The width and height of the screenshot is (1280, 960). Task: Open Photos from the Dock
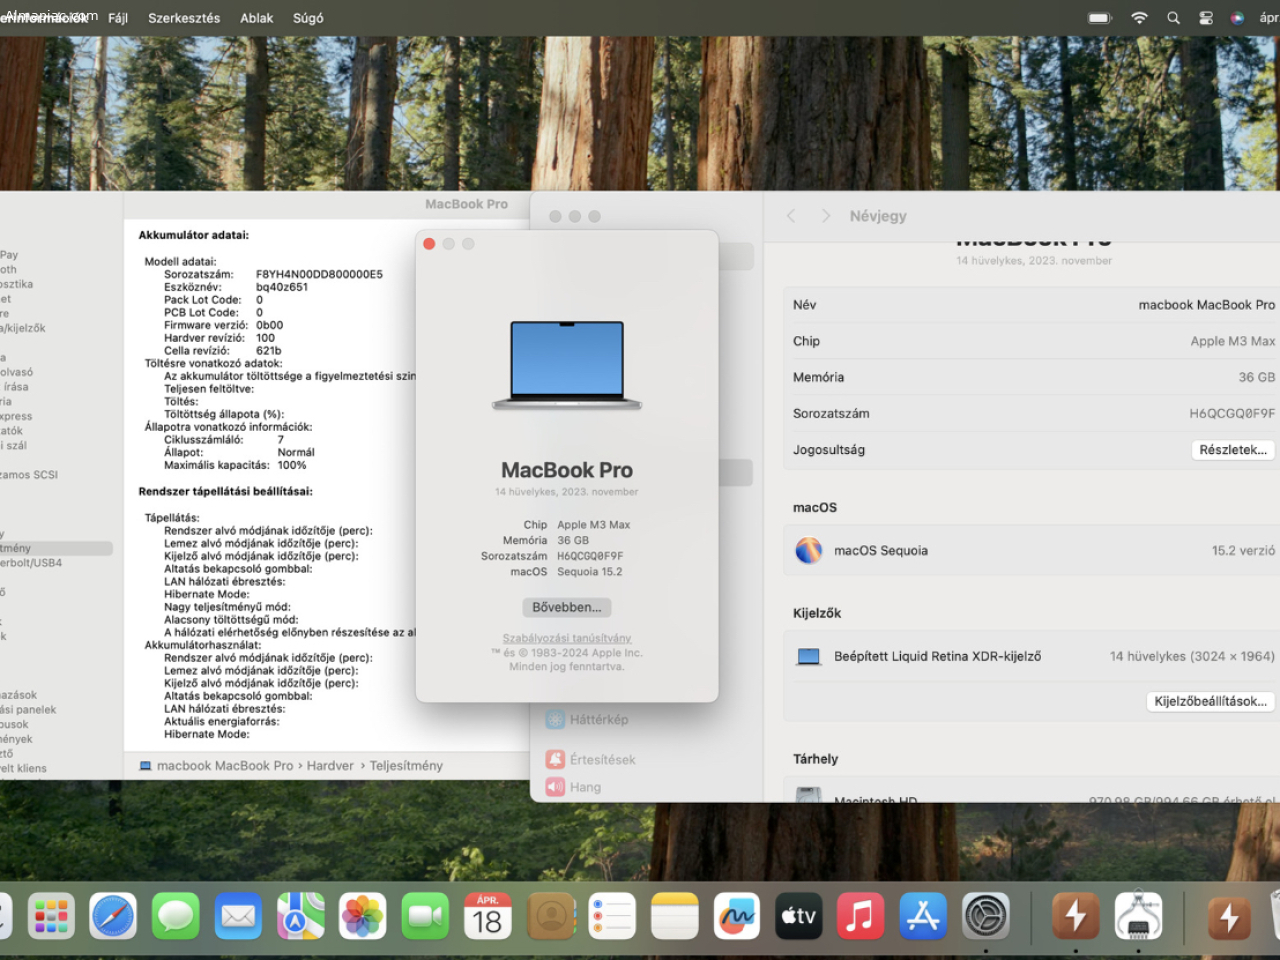363,916
